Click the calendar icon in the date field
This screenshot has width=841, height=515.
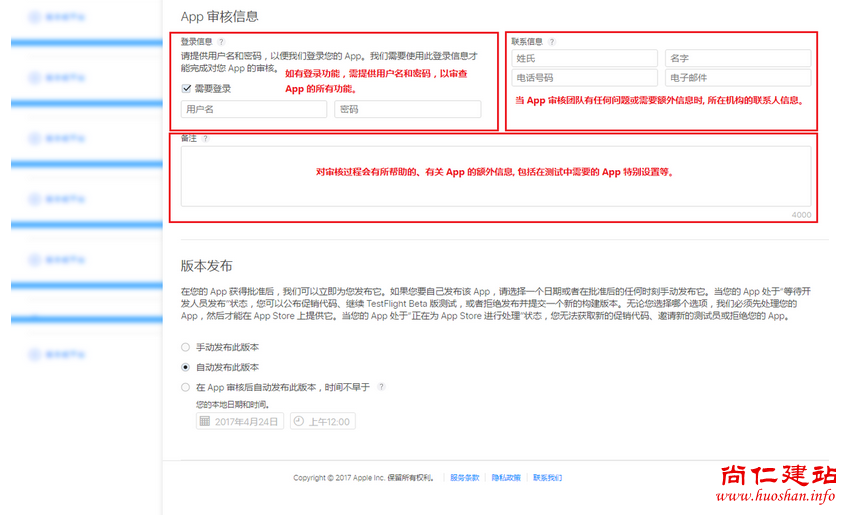[205, 421]
